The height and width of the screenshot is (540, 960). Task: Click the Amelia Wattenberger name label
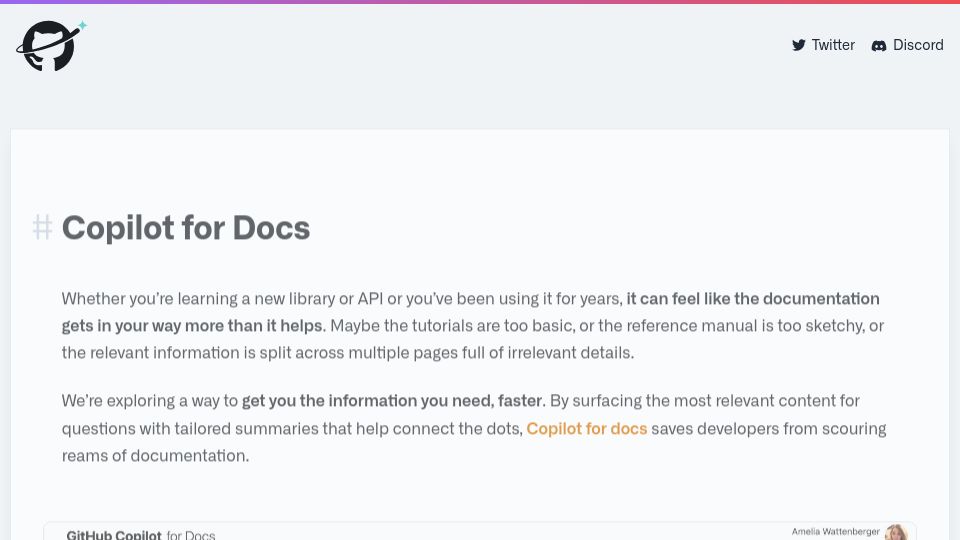835,531
